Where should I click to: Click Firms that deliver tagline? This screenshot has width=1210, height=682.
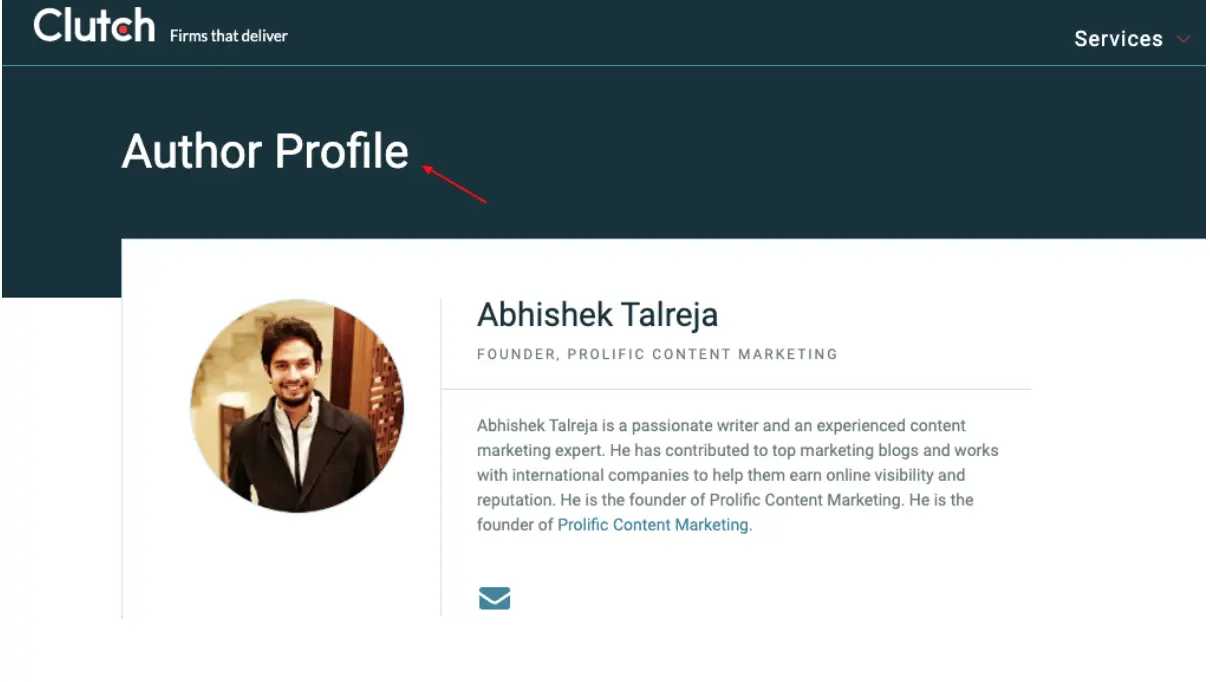(228, 35)
